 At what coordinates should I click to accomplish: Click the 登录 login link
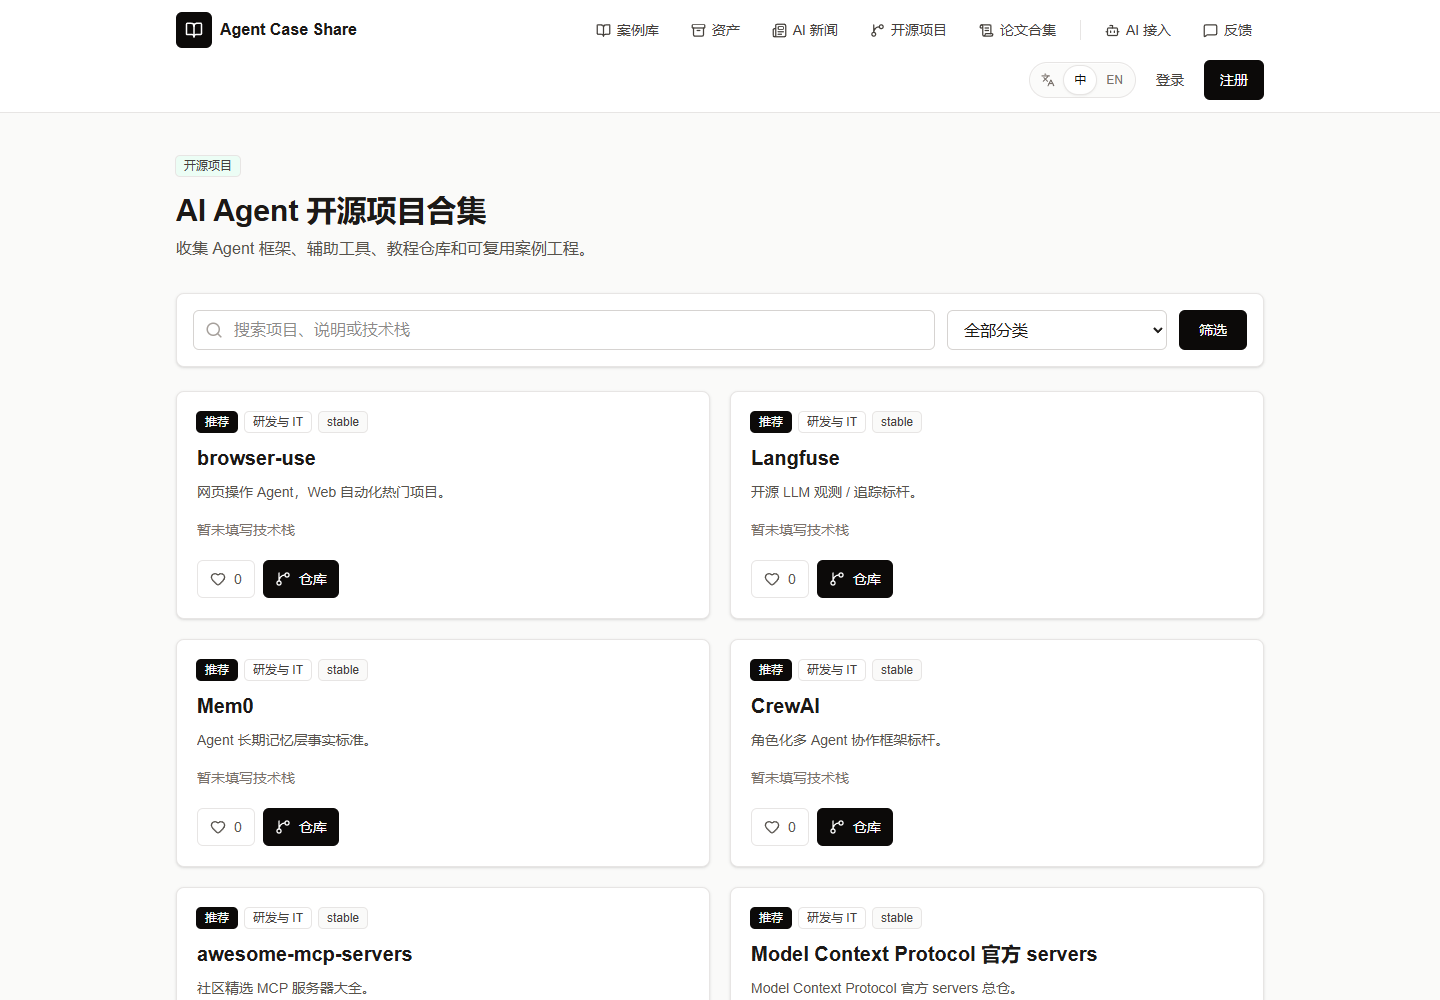(x=1170, y=80)
